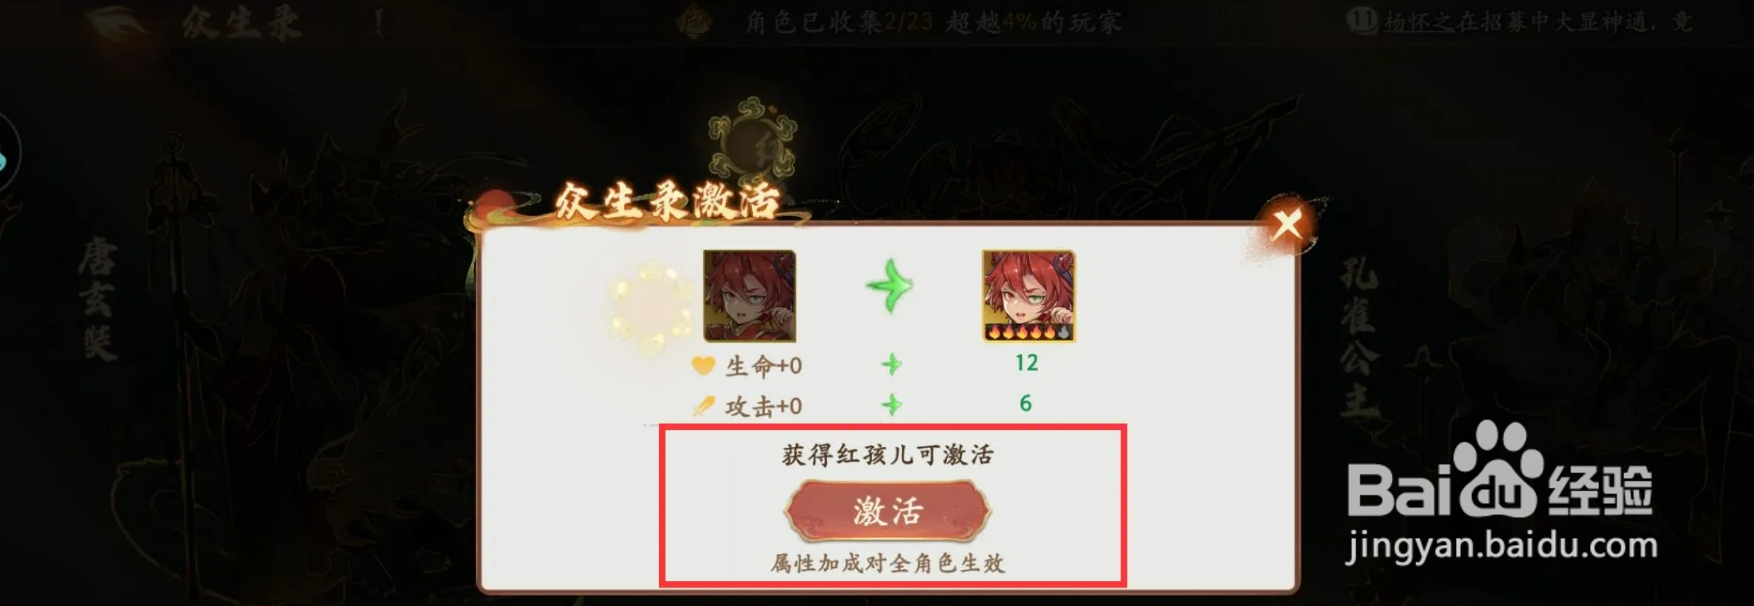Click the heart icon beside 生命+0
The image size is (1754, 606).
[x=703, y=366]
